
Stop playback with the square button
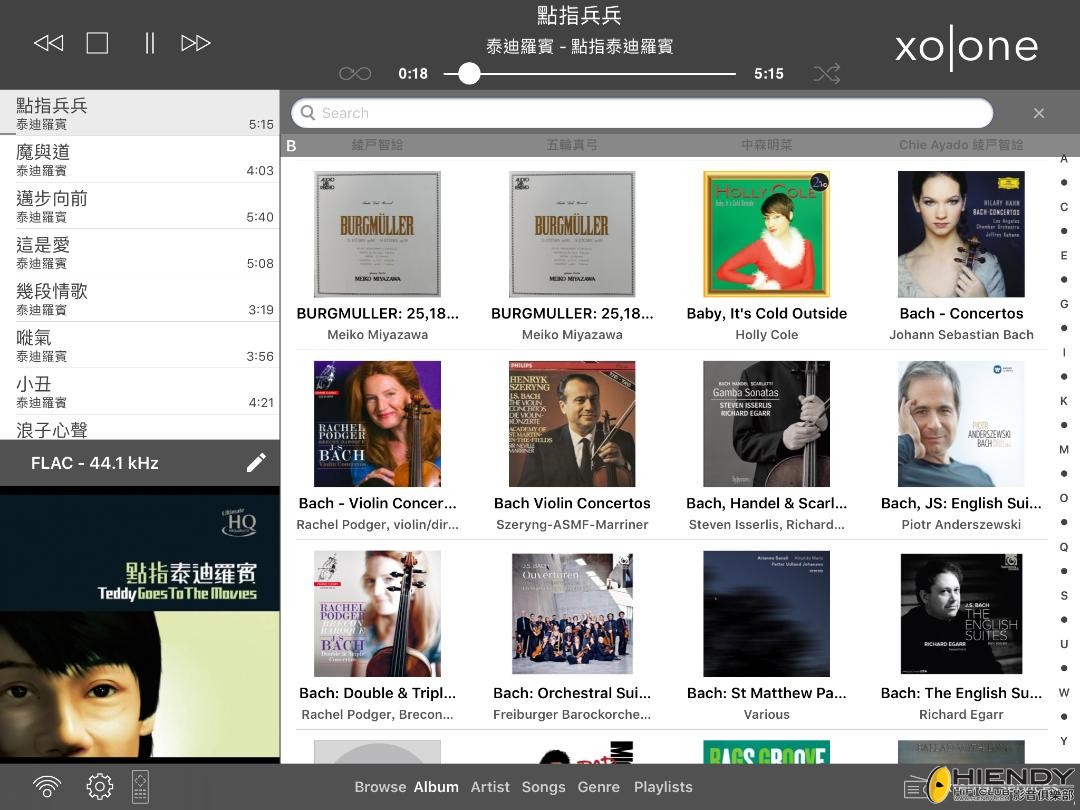coord(97,43)
